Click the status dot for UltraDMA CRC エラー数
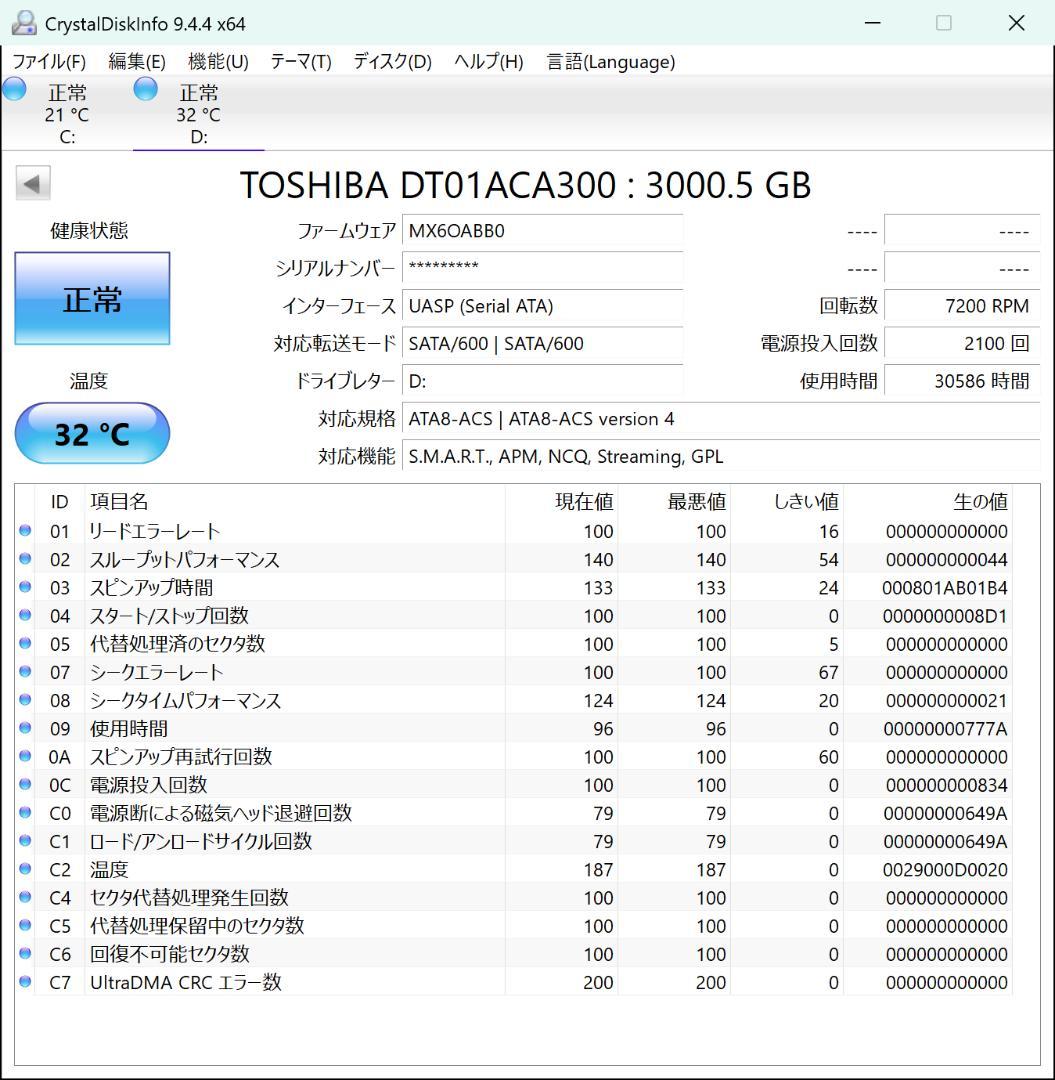 click(x=23, y=982)
